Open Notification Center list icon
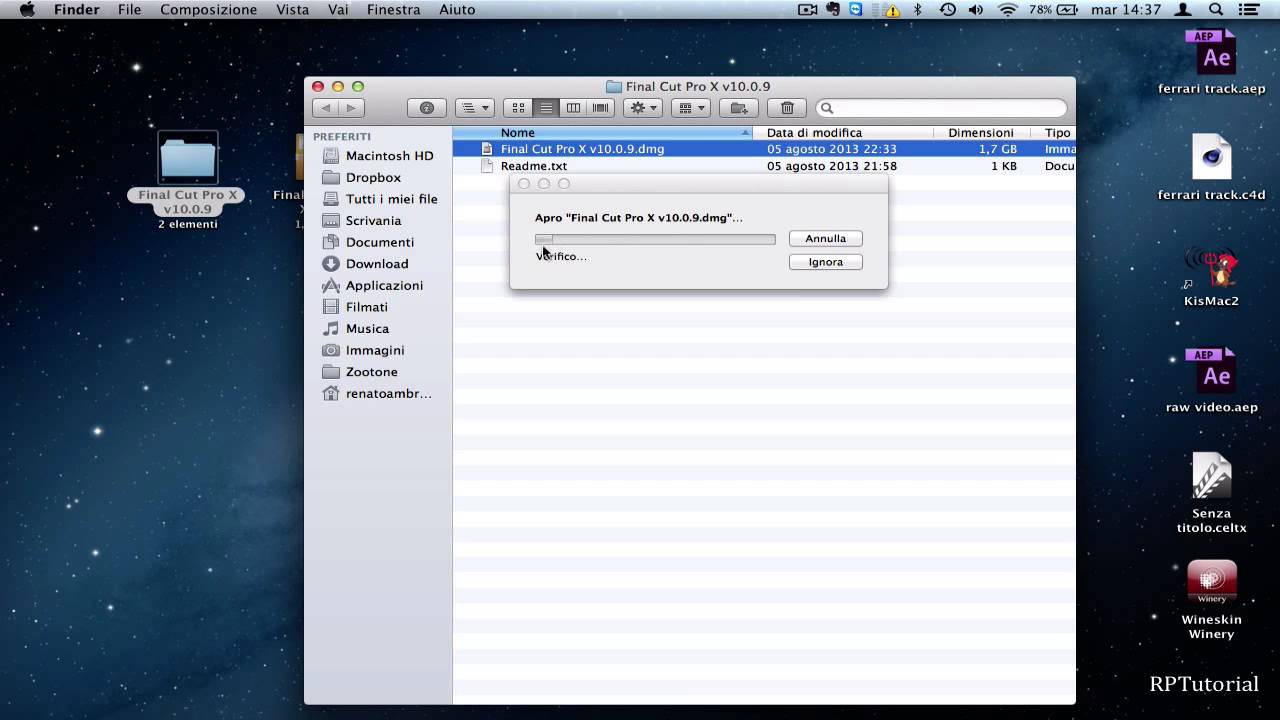The image size is (1280, 720). click(1248, 10)
